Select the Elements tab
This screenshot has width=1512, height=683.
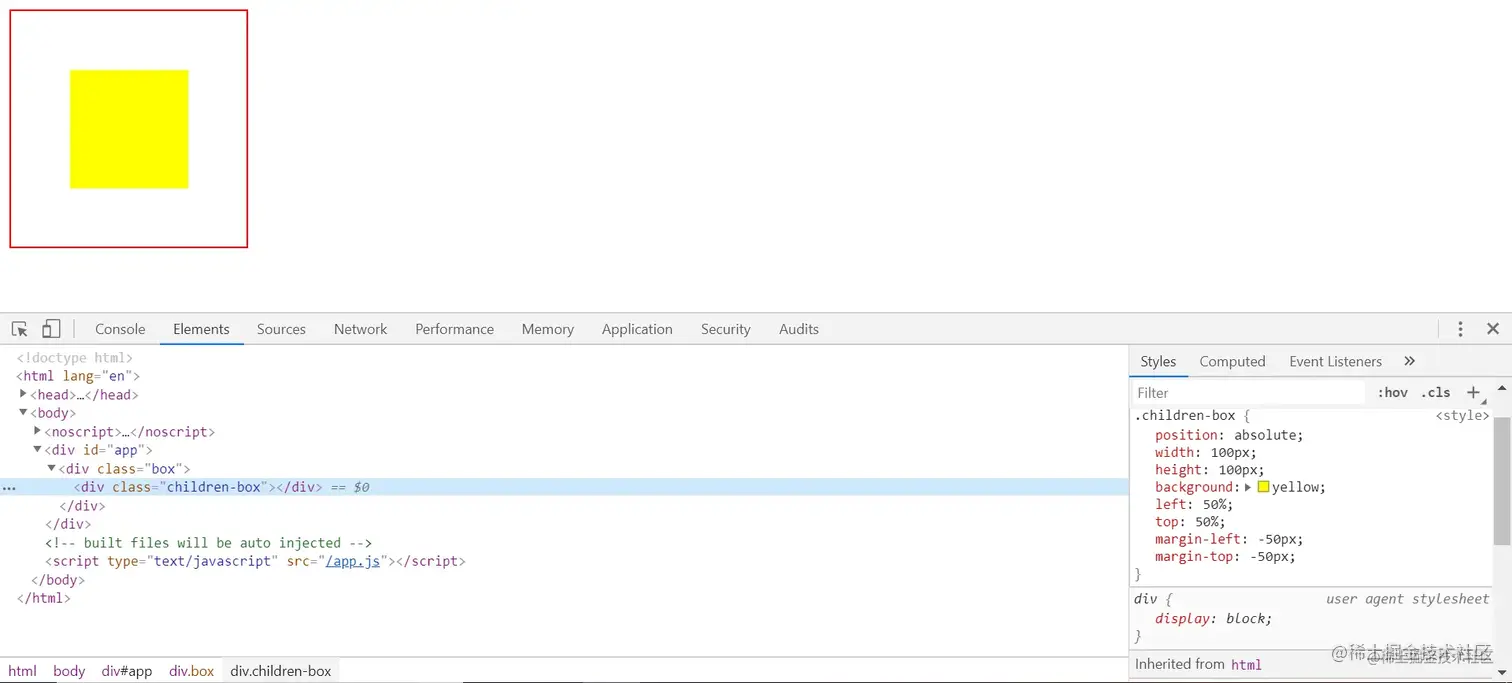(x=201, y=329)
